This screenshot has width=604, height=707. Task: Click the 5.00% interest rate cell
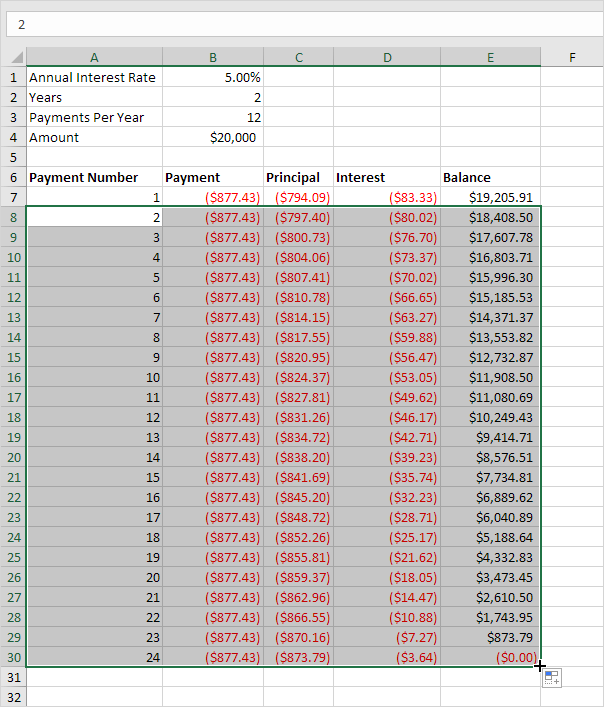(x=213, y=77)
